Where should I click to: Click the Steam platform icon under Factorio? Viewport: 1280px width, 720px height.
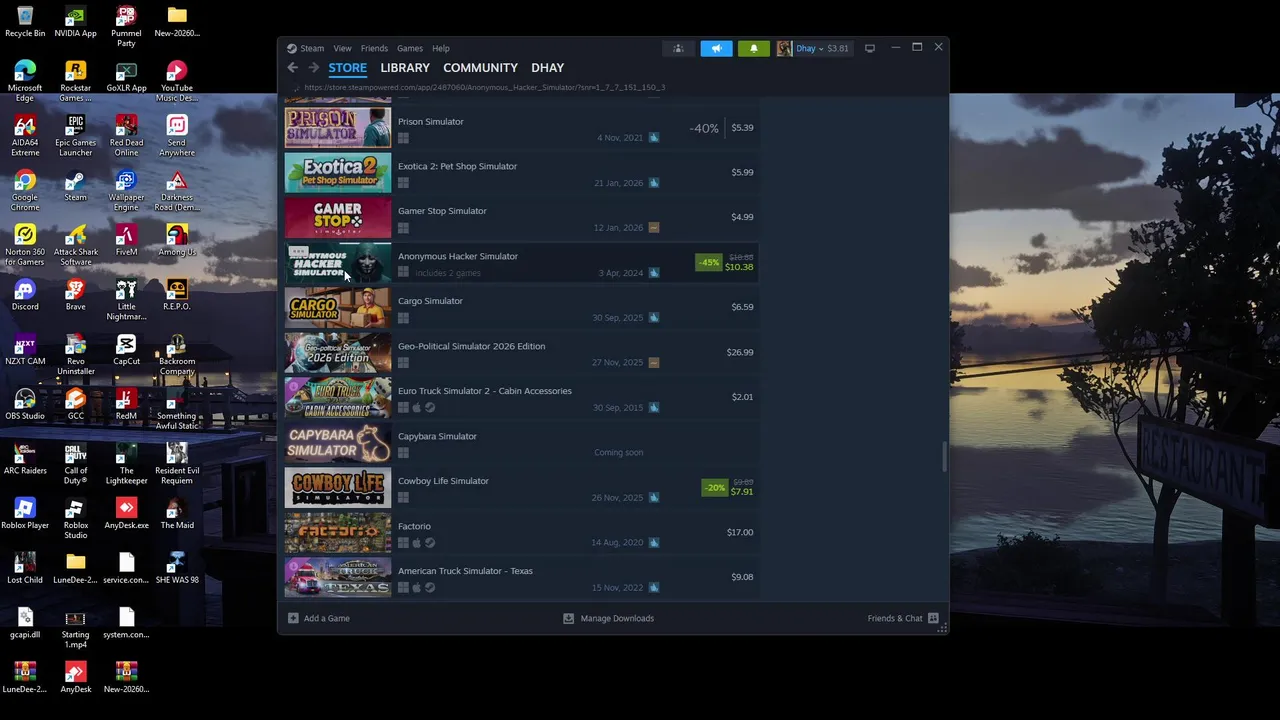430,543
